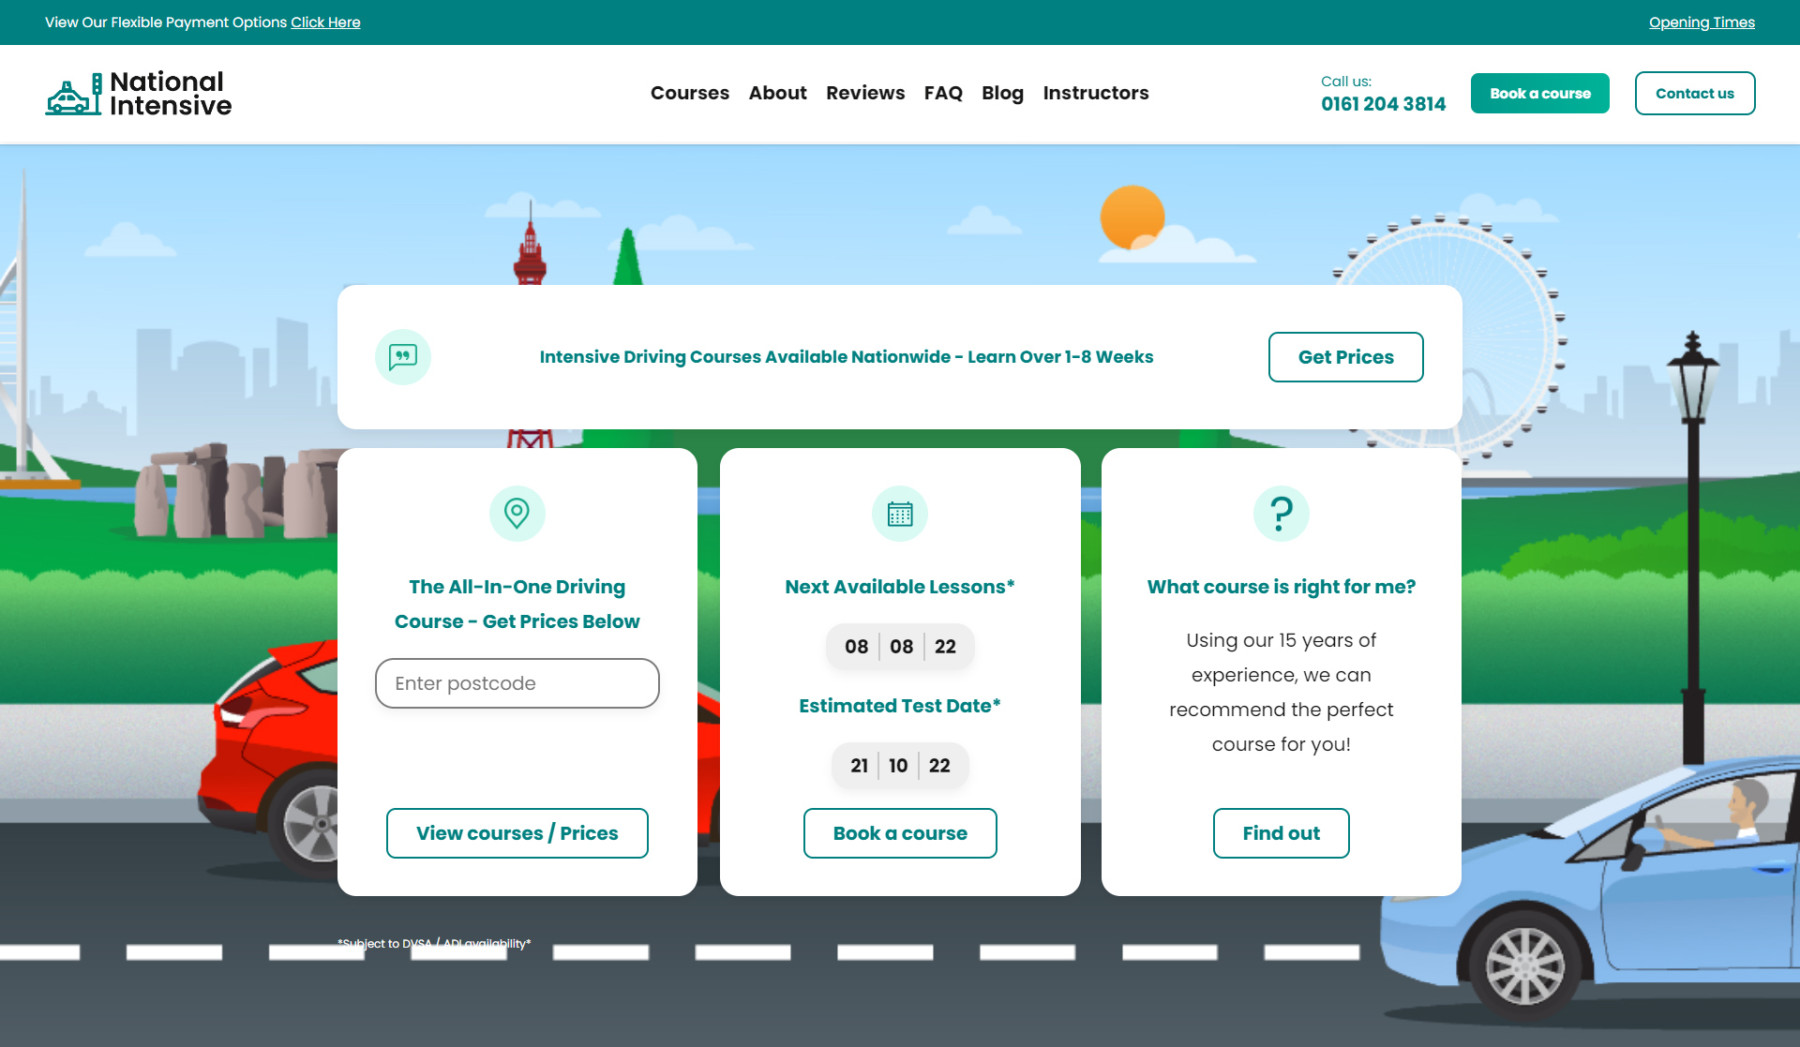
Task: Click the National Intensive logo
Action: (x=138, y=93)
